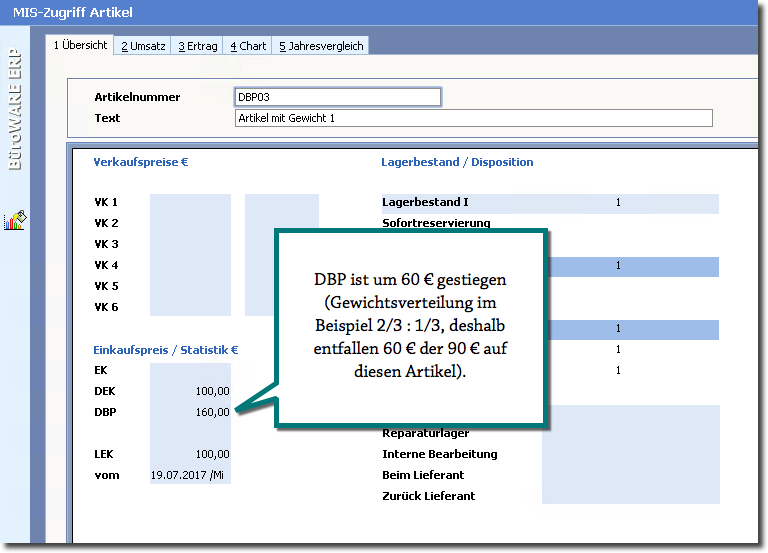Click the callout box explaining DBP increase
The width and height of the screenshot is (768, 553).
(410, 325)
